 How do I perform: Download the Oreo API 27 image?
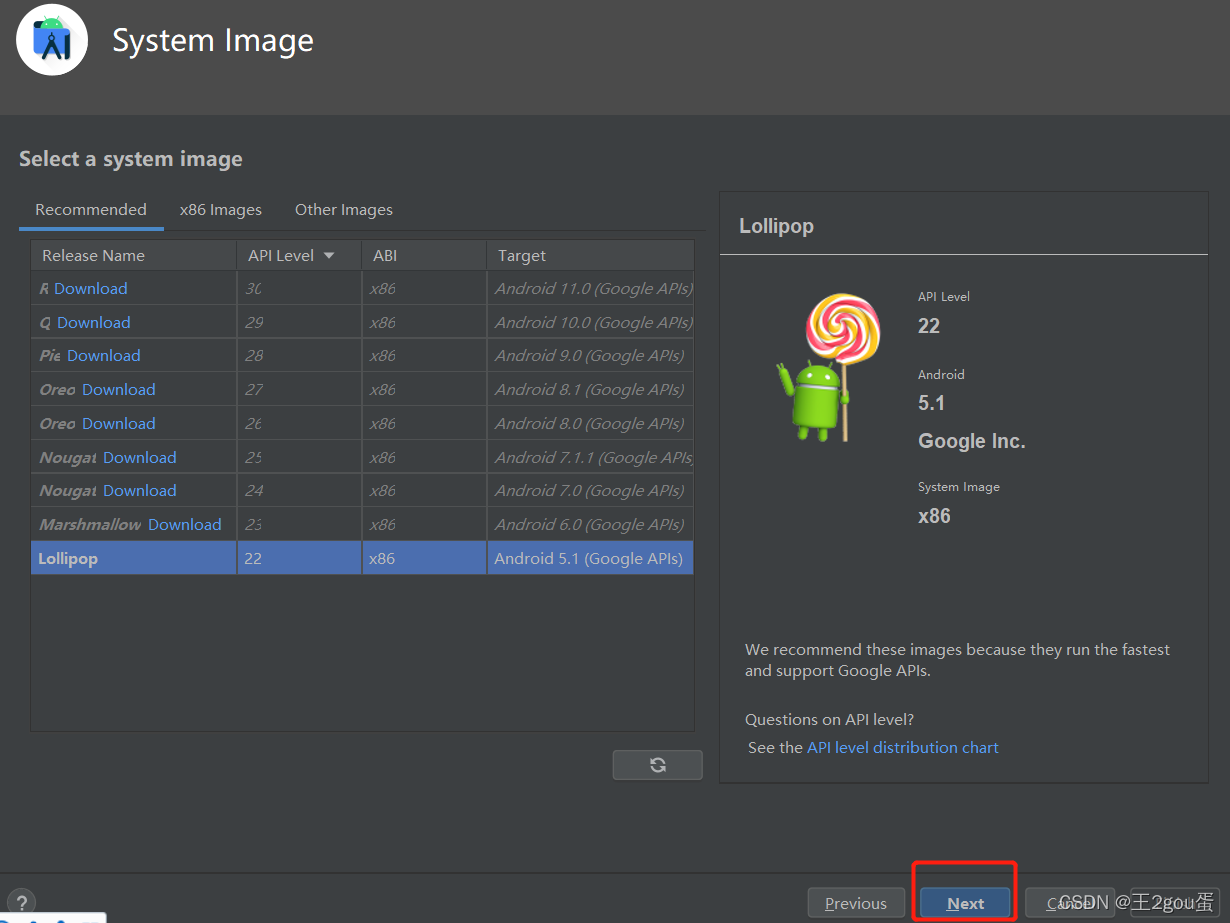click(x=119, y=390)
